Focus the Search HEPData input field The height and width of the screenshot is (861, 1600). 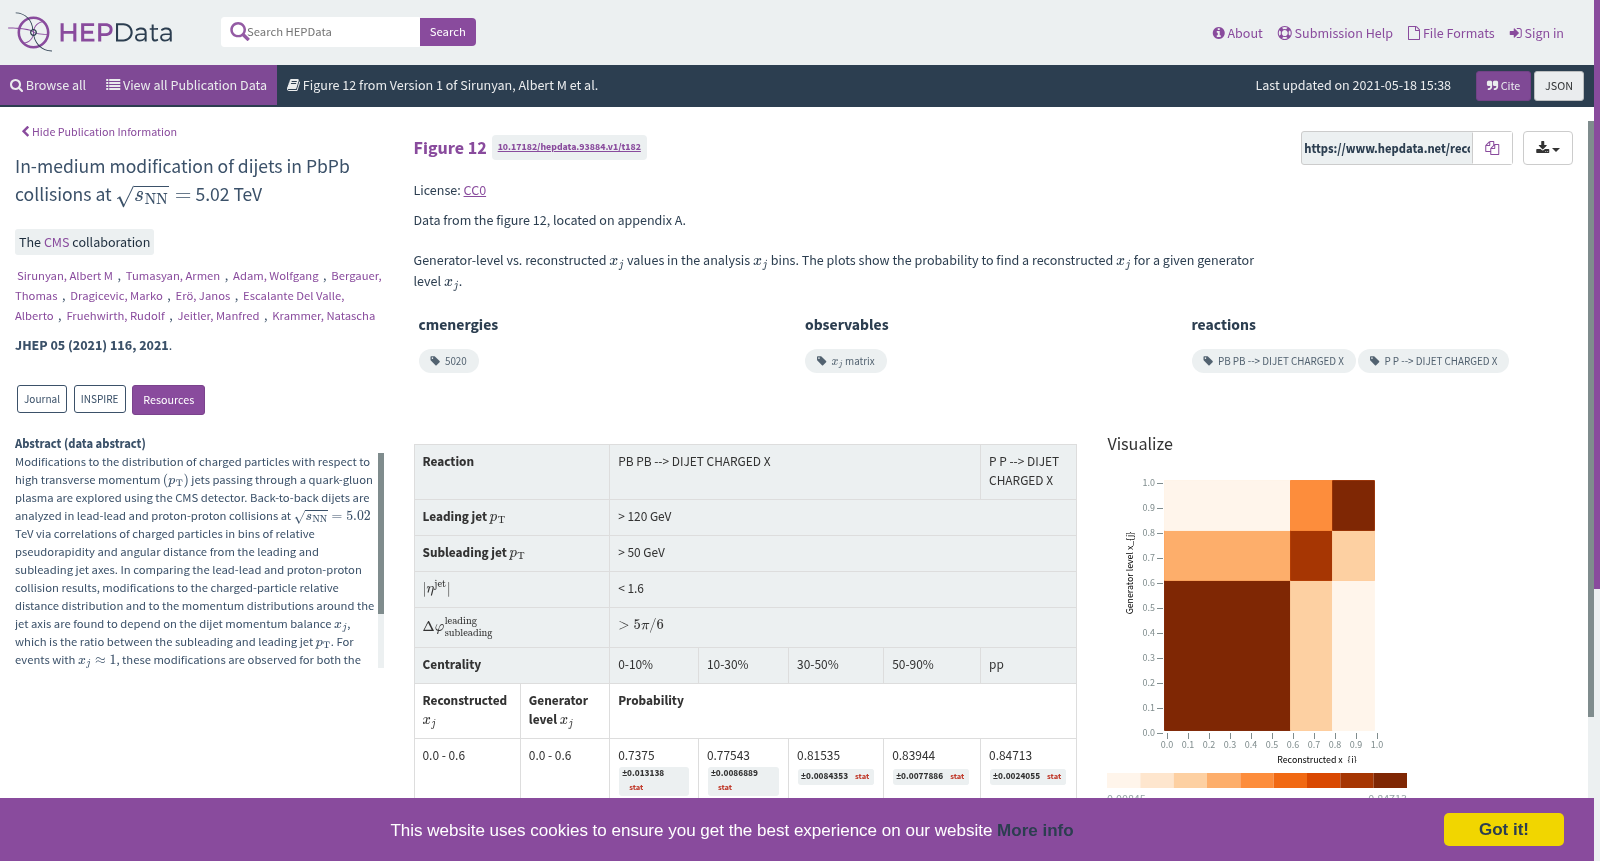tap(332, 32)
